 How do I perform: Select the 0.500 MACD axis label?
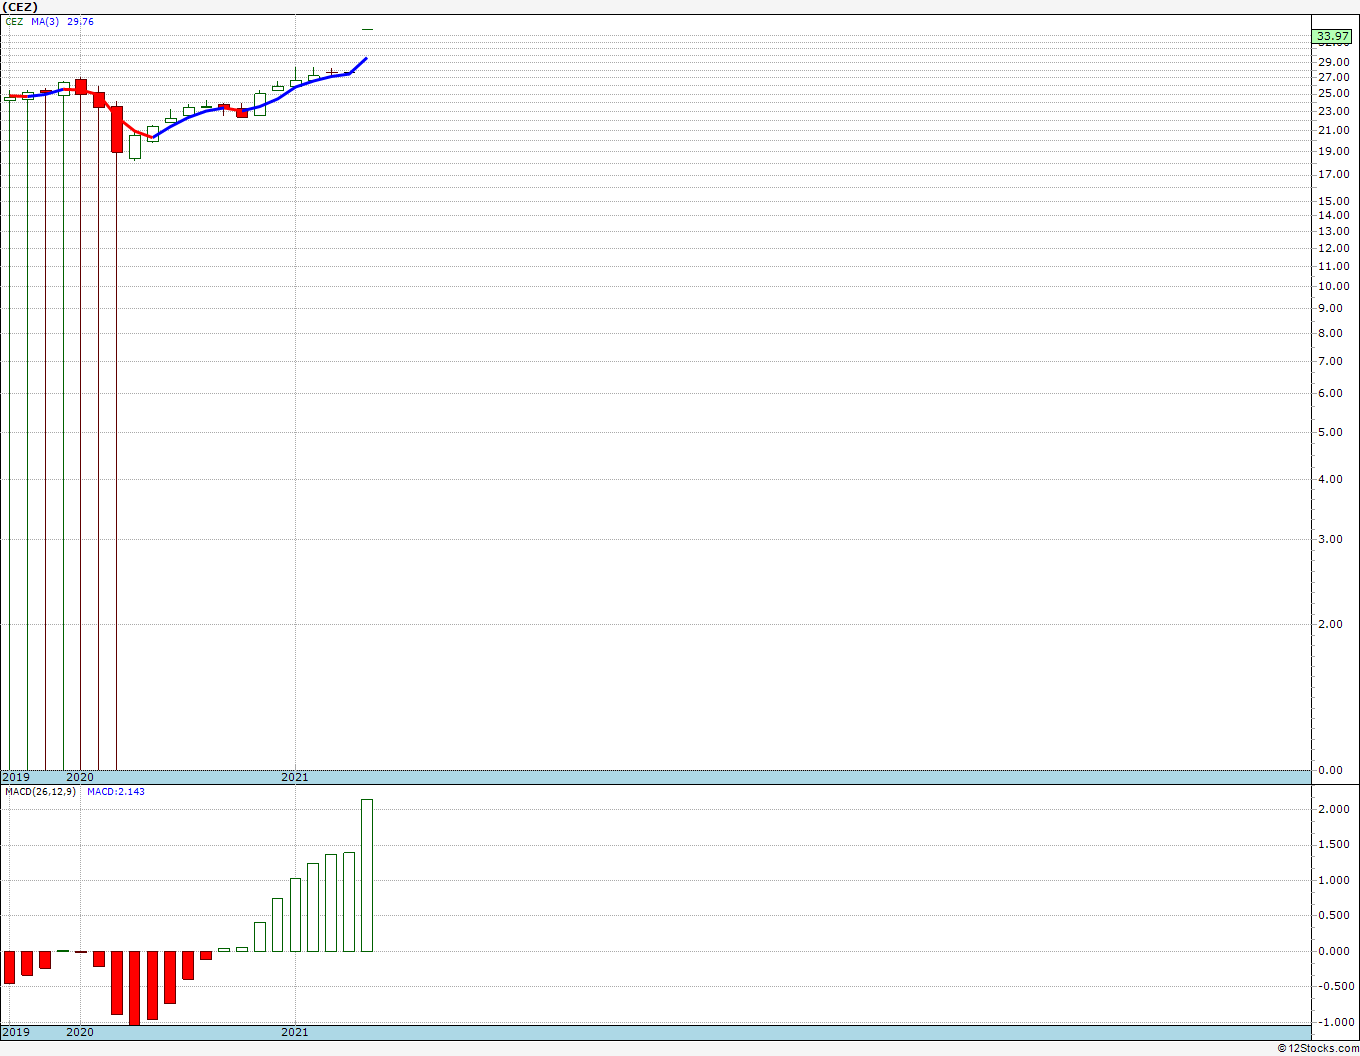(x=1334, y=915)
